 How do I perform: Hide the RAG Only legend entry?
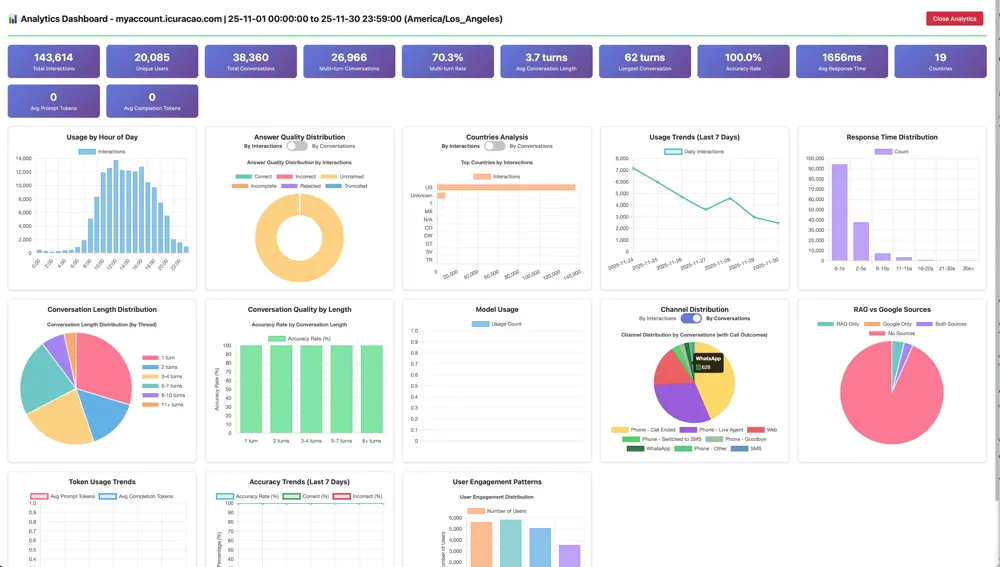(839, 324)
